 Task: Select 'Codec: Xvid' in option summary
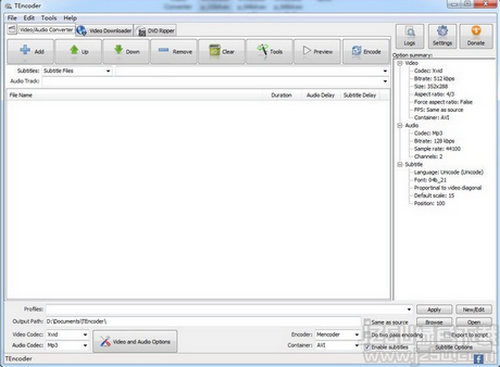(x=428, y=71)
